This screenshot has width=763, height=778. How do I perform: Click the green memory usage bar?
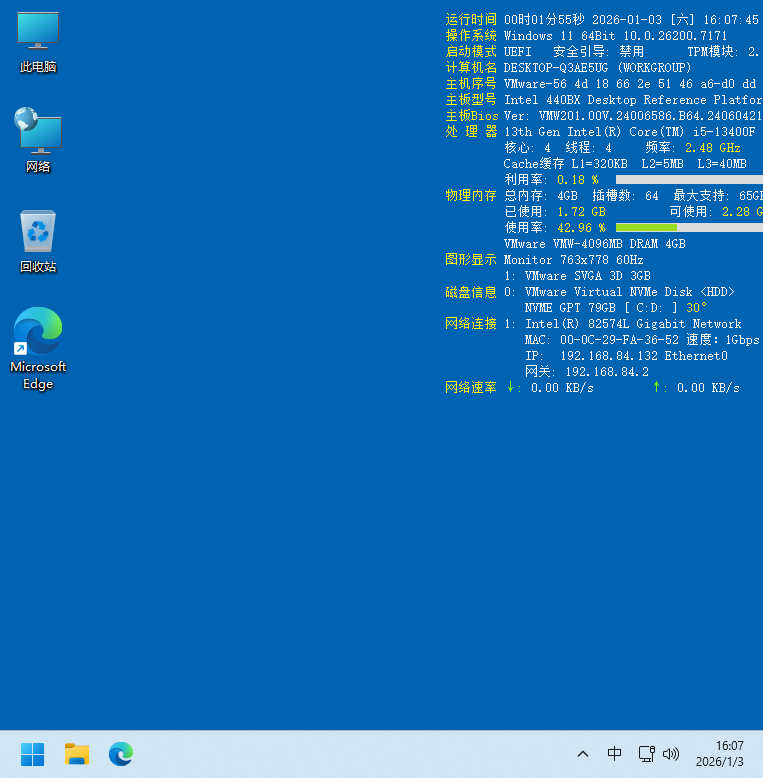pos(646,228)
